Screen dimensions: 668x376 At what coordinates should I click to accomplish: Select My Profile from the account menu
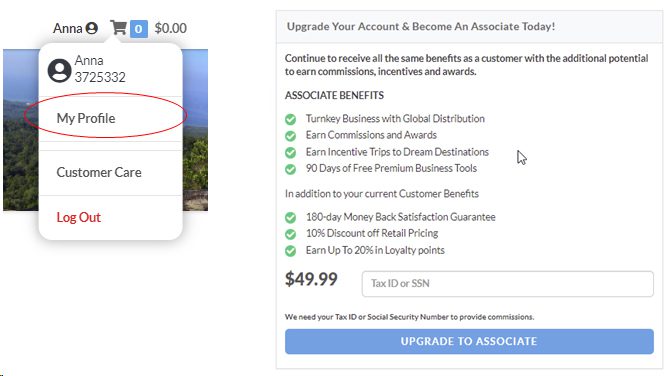pyautogui.click(x=86, y=118)
